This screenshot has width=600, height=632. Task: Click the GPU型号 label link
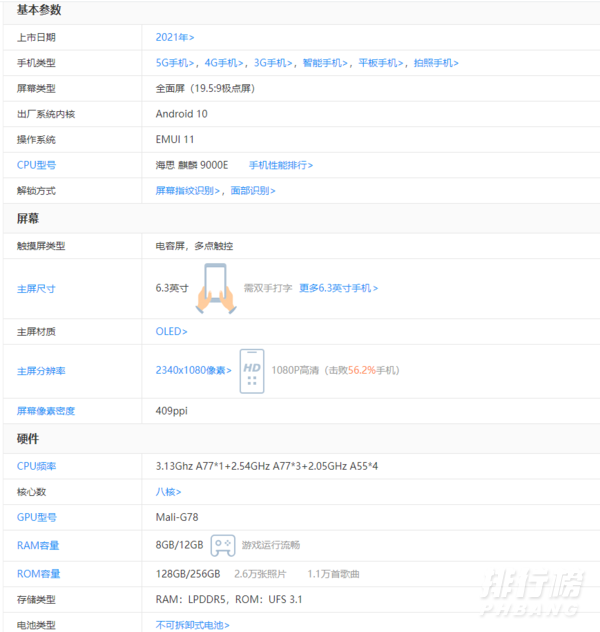[x=37, y=518]
